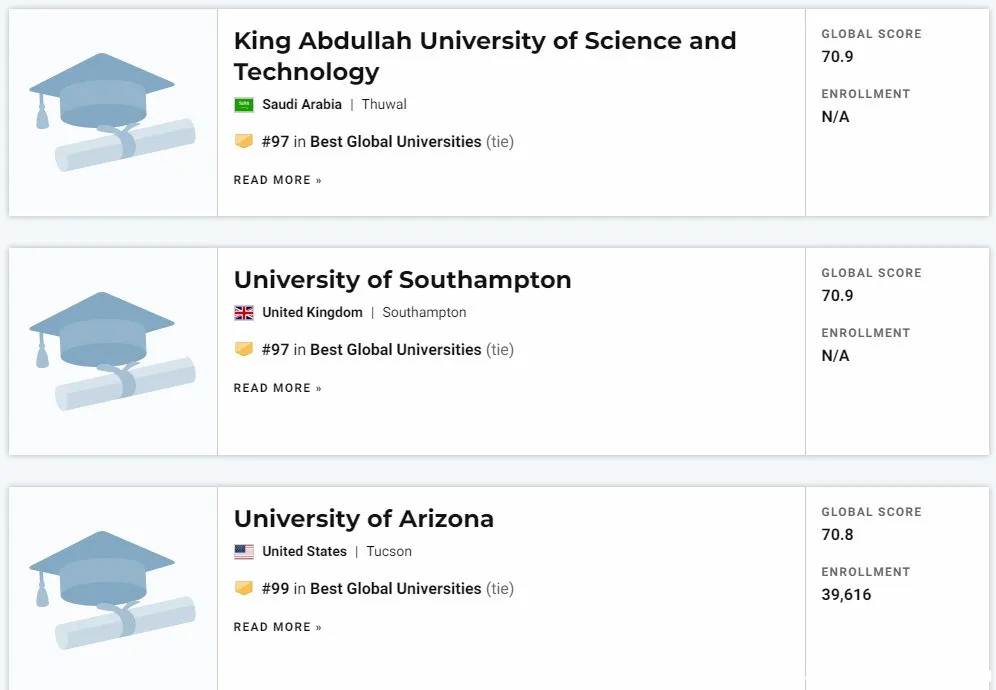
Task: Click the ranking badge icon beside Southampton's #97
Action: [x=244, y=349]
